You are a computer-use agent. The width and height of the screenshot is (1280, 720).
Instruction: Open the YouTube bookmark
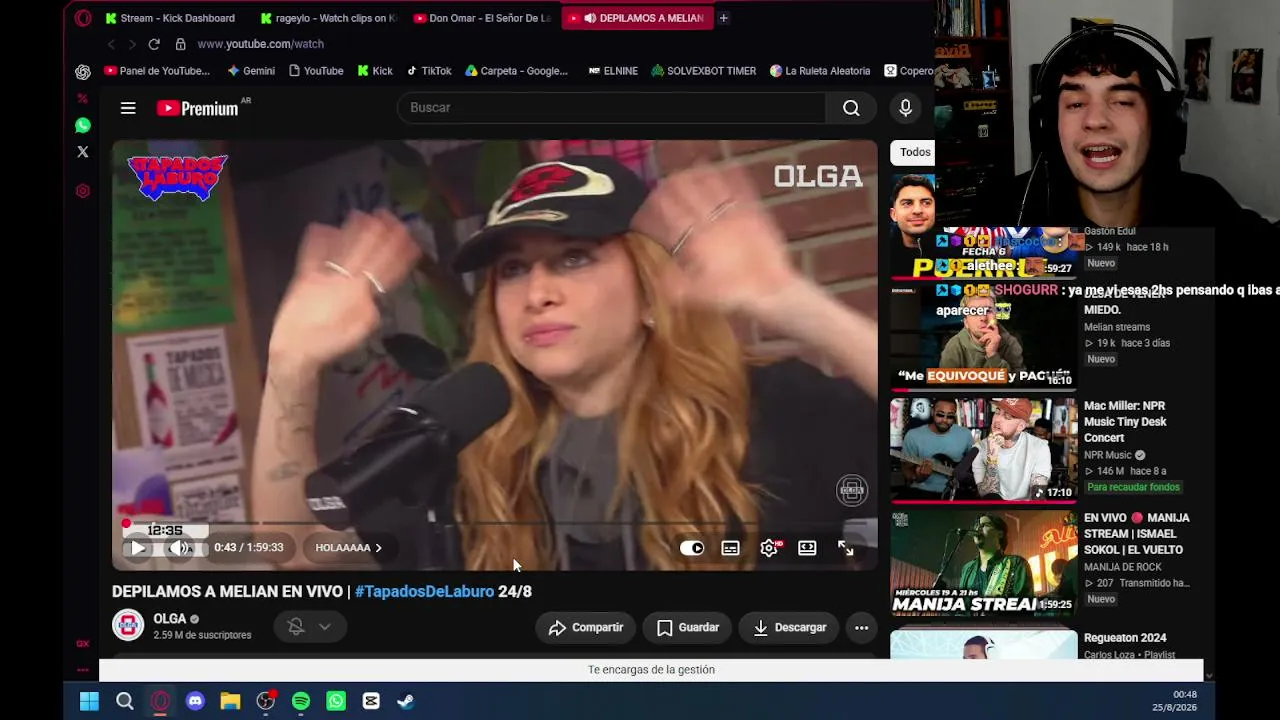316,71
